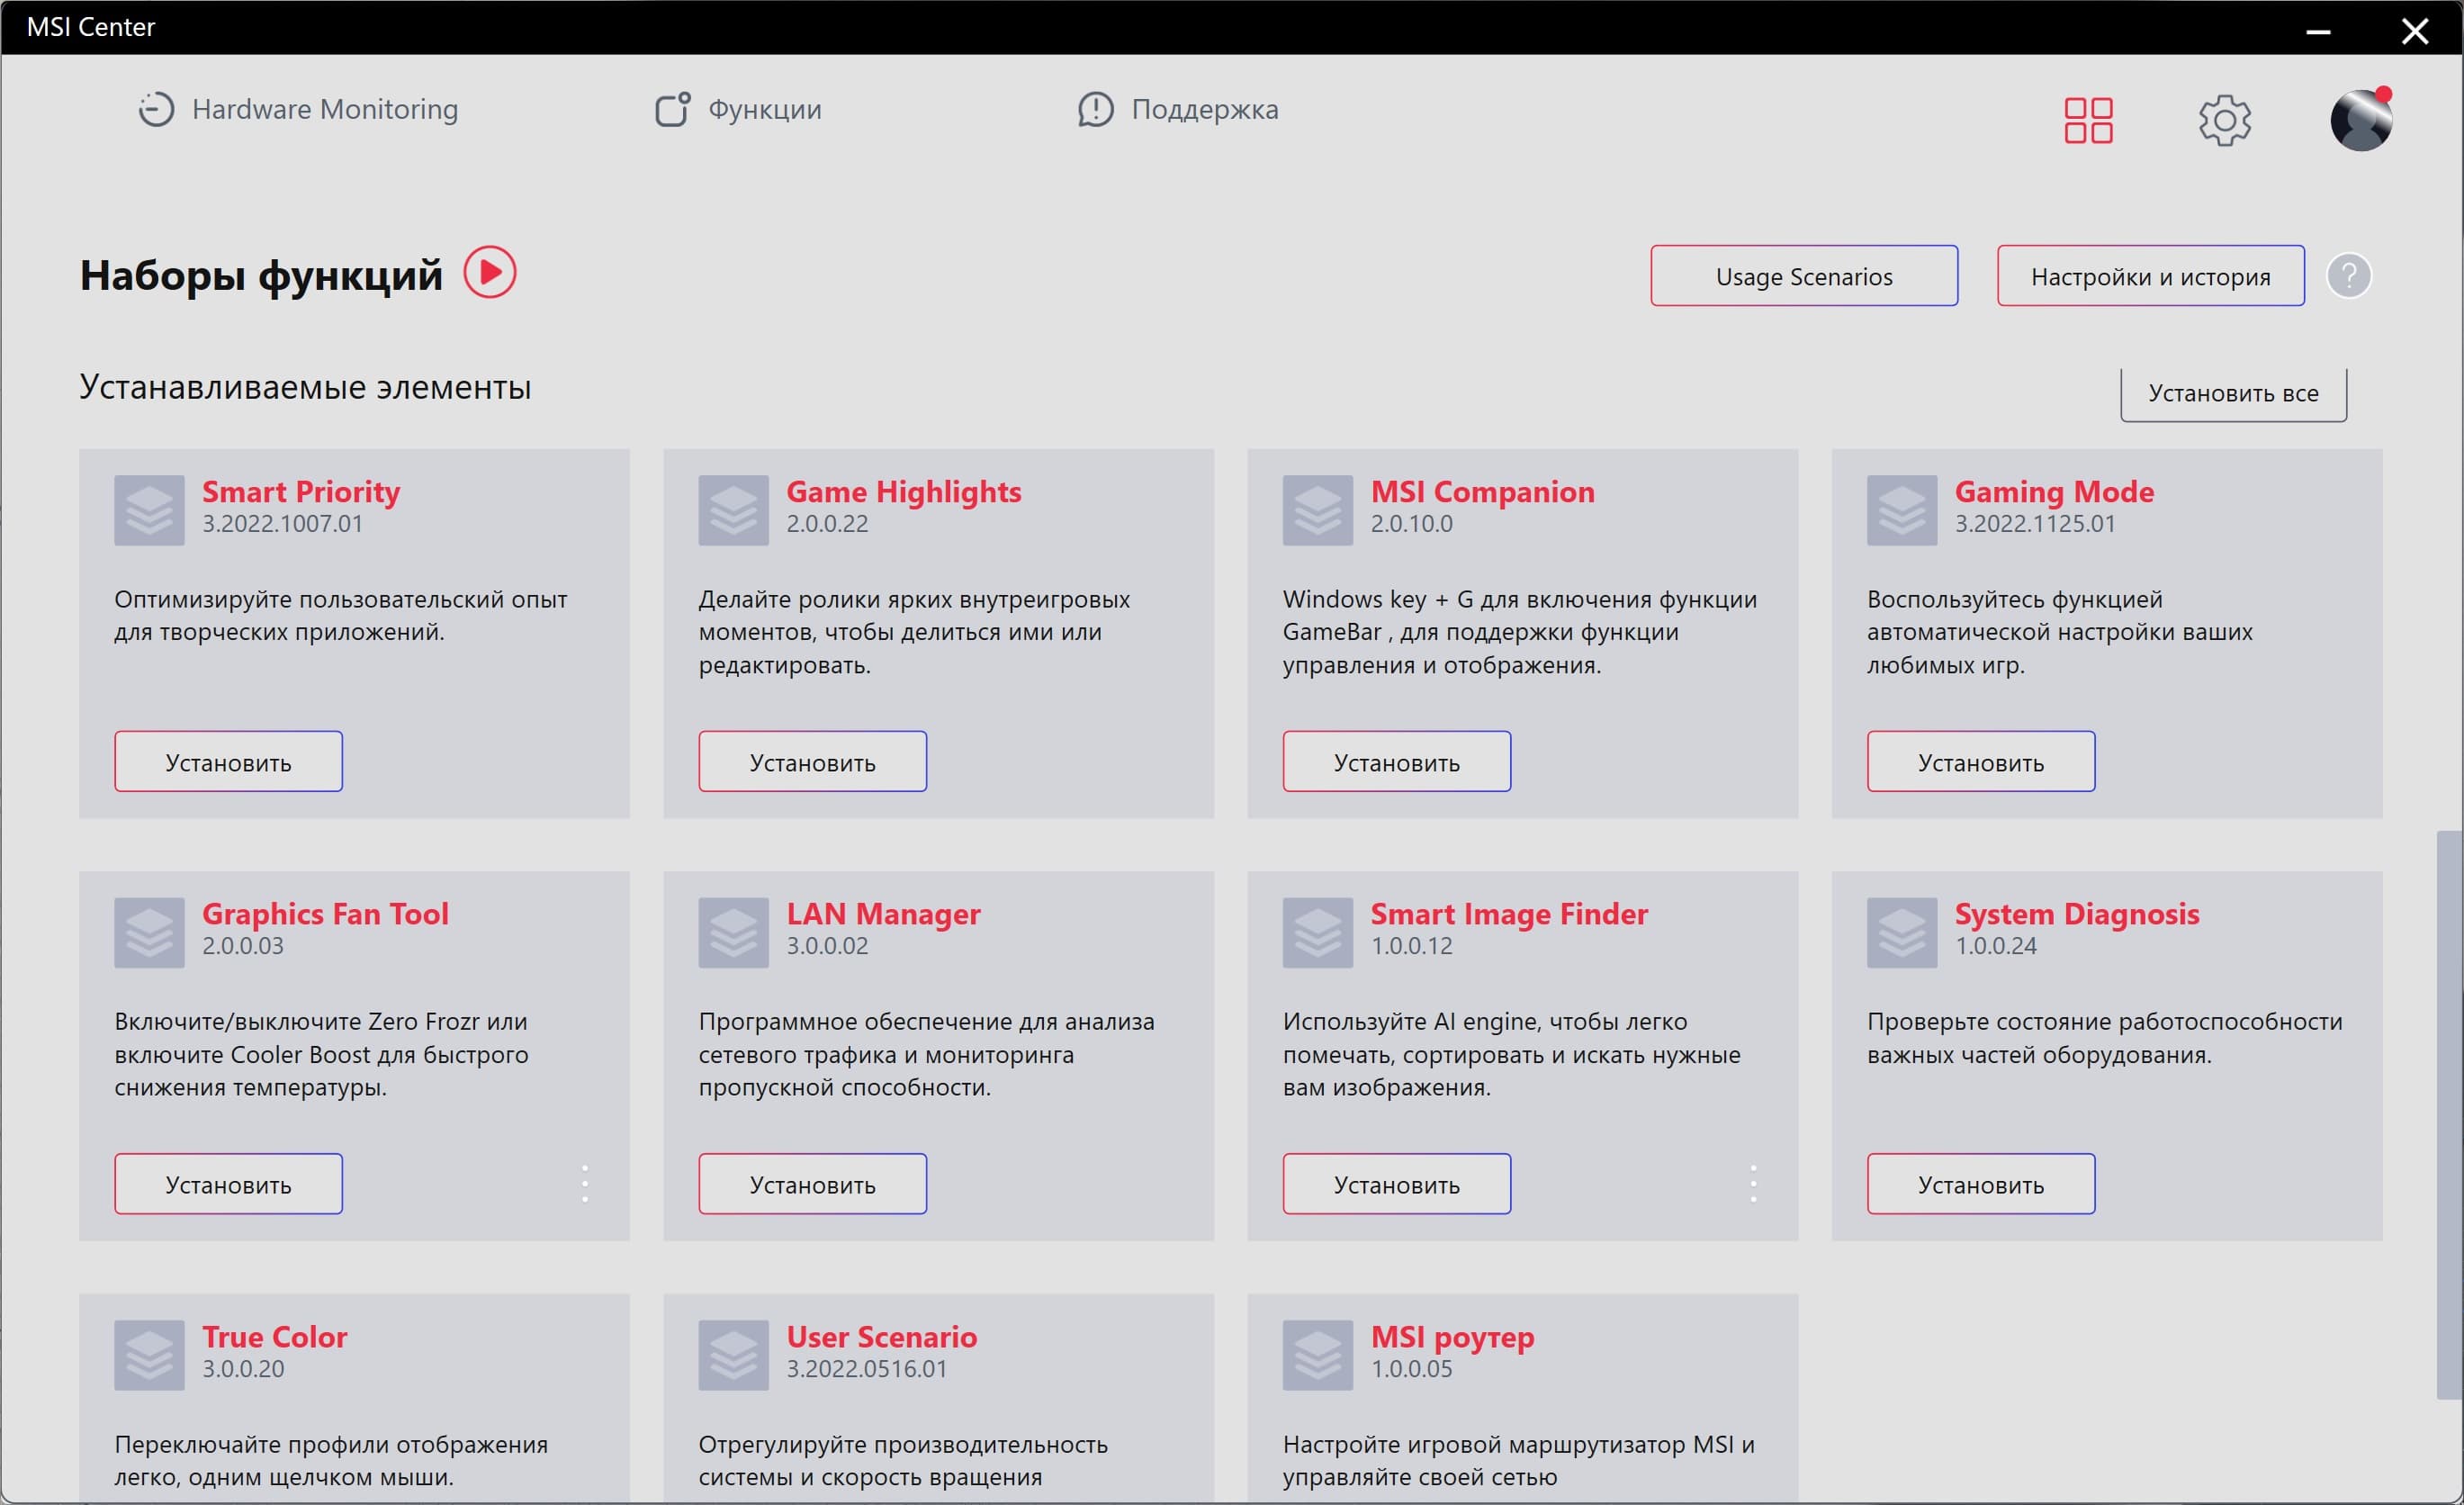
Task: Open the Функции tab
Action: [x=738, y=109]
